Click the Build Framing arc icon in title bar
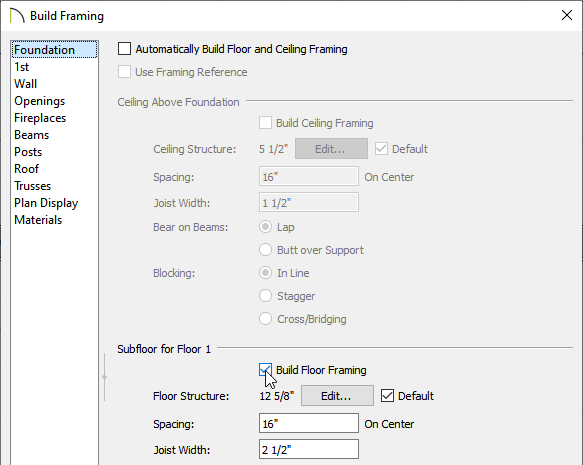Viewport: 583px width, 465px height. click(17, 16)
